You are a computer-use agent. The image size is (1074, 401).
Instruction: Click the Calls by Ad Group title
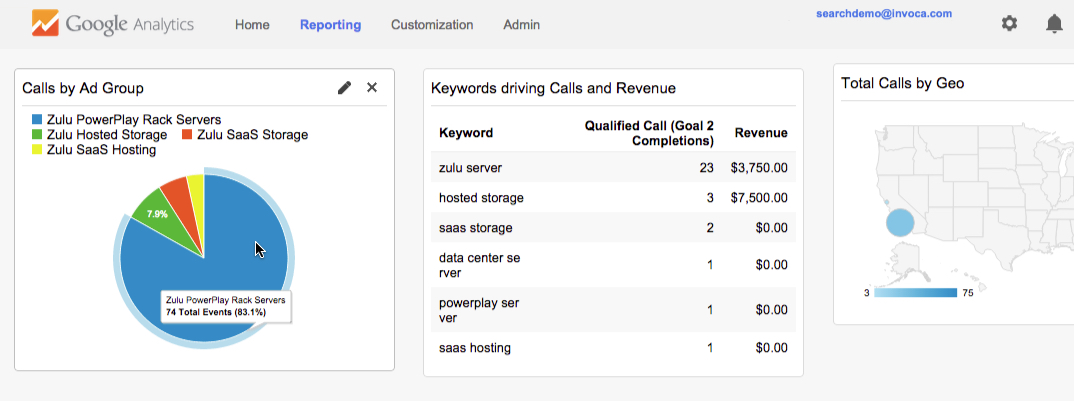pyautogui.click(x=83, y=88)
